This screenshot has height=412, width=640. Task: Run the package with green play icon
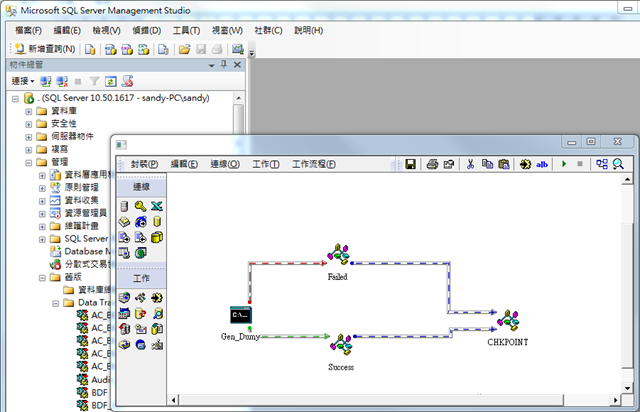coord(564,164)
